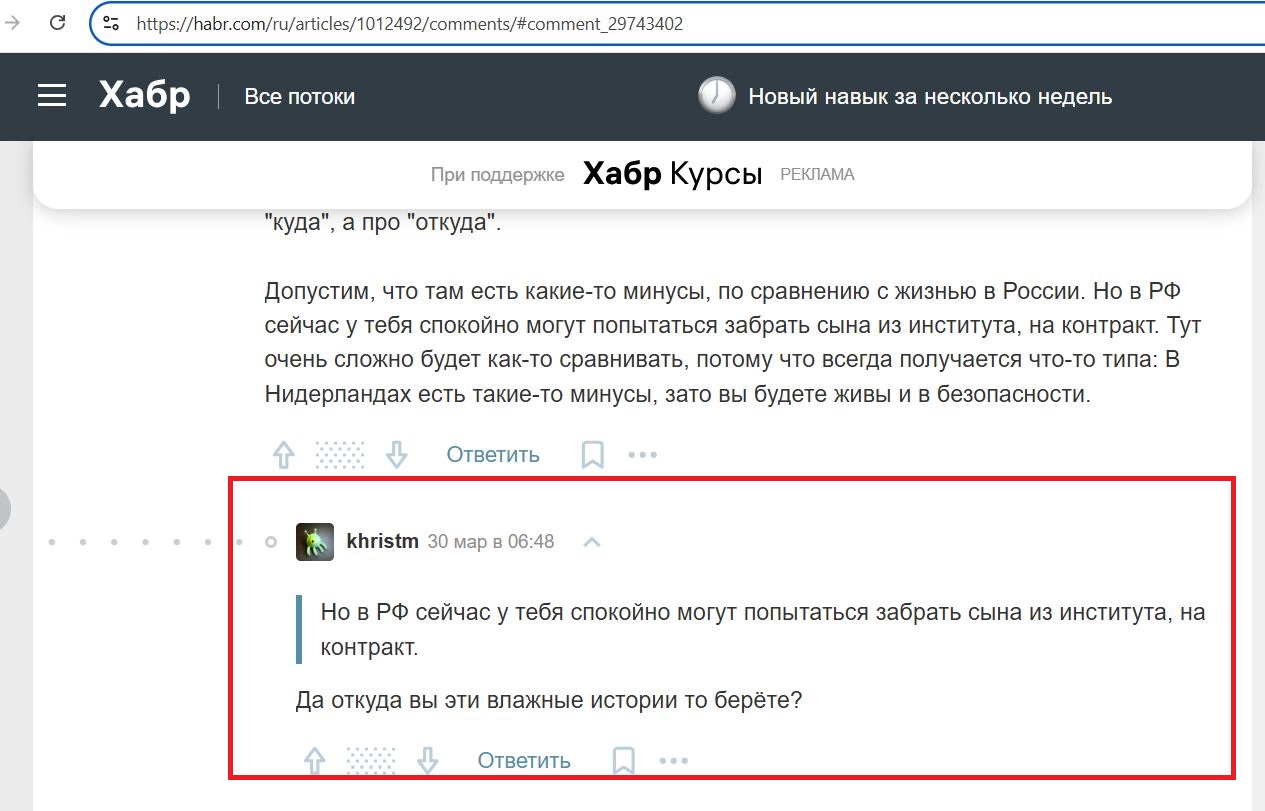Reply to khristm's comment via Ответить

tap(524, 761)
